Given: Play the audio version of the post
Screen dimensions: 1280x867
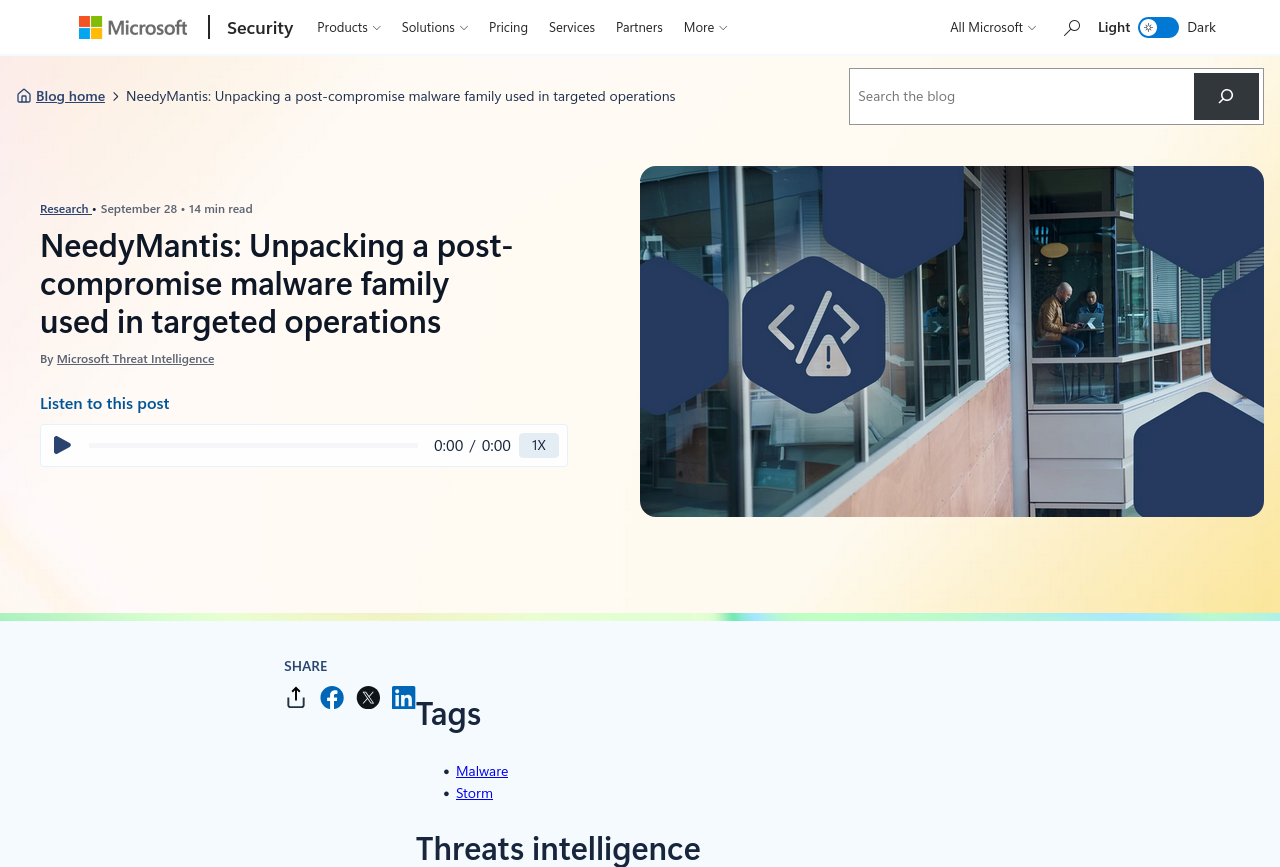Looking at the screenshot, I should (x=62, y=445).
